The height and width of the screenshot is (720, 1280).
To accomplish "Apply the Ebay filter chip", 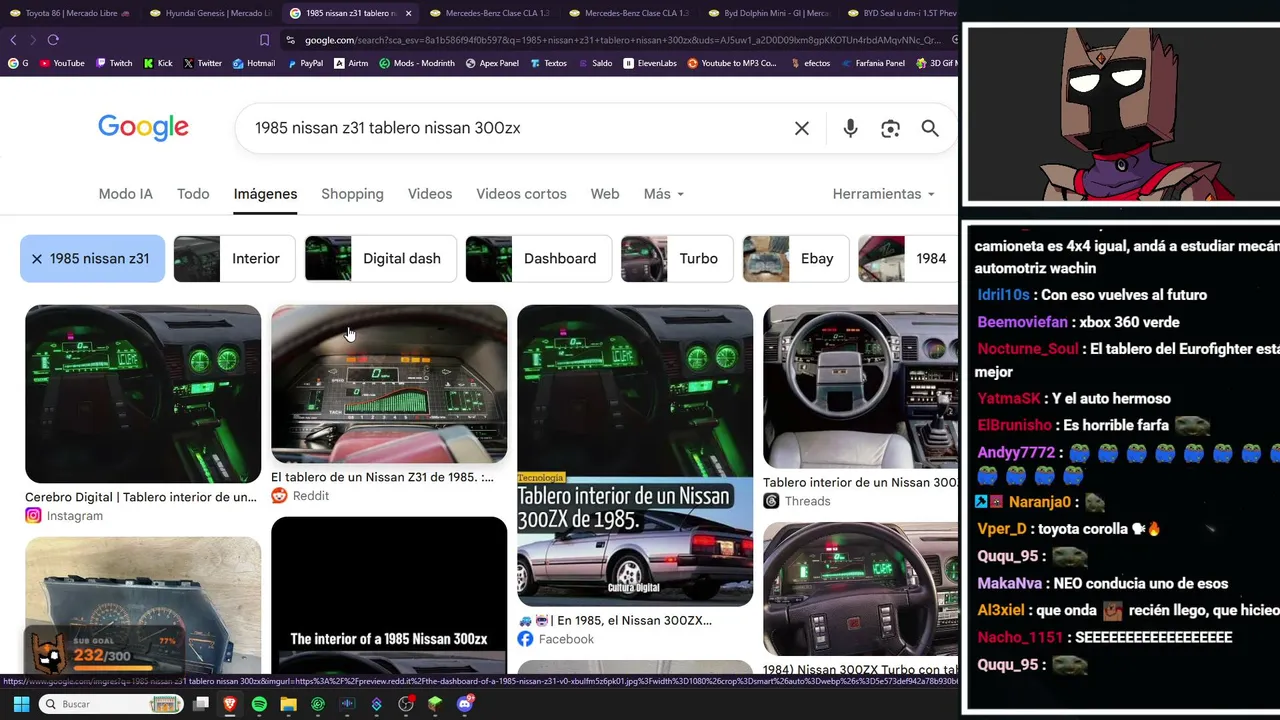I will click(796, 258).
